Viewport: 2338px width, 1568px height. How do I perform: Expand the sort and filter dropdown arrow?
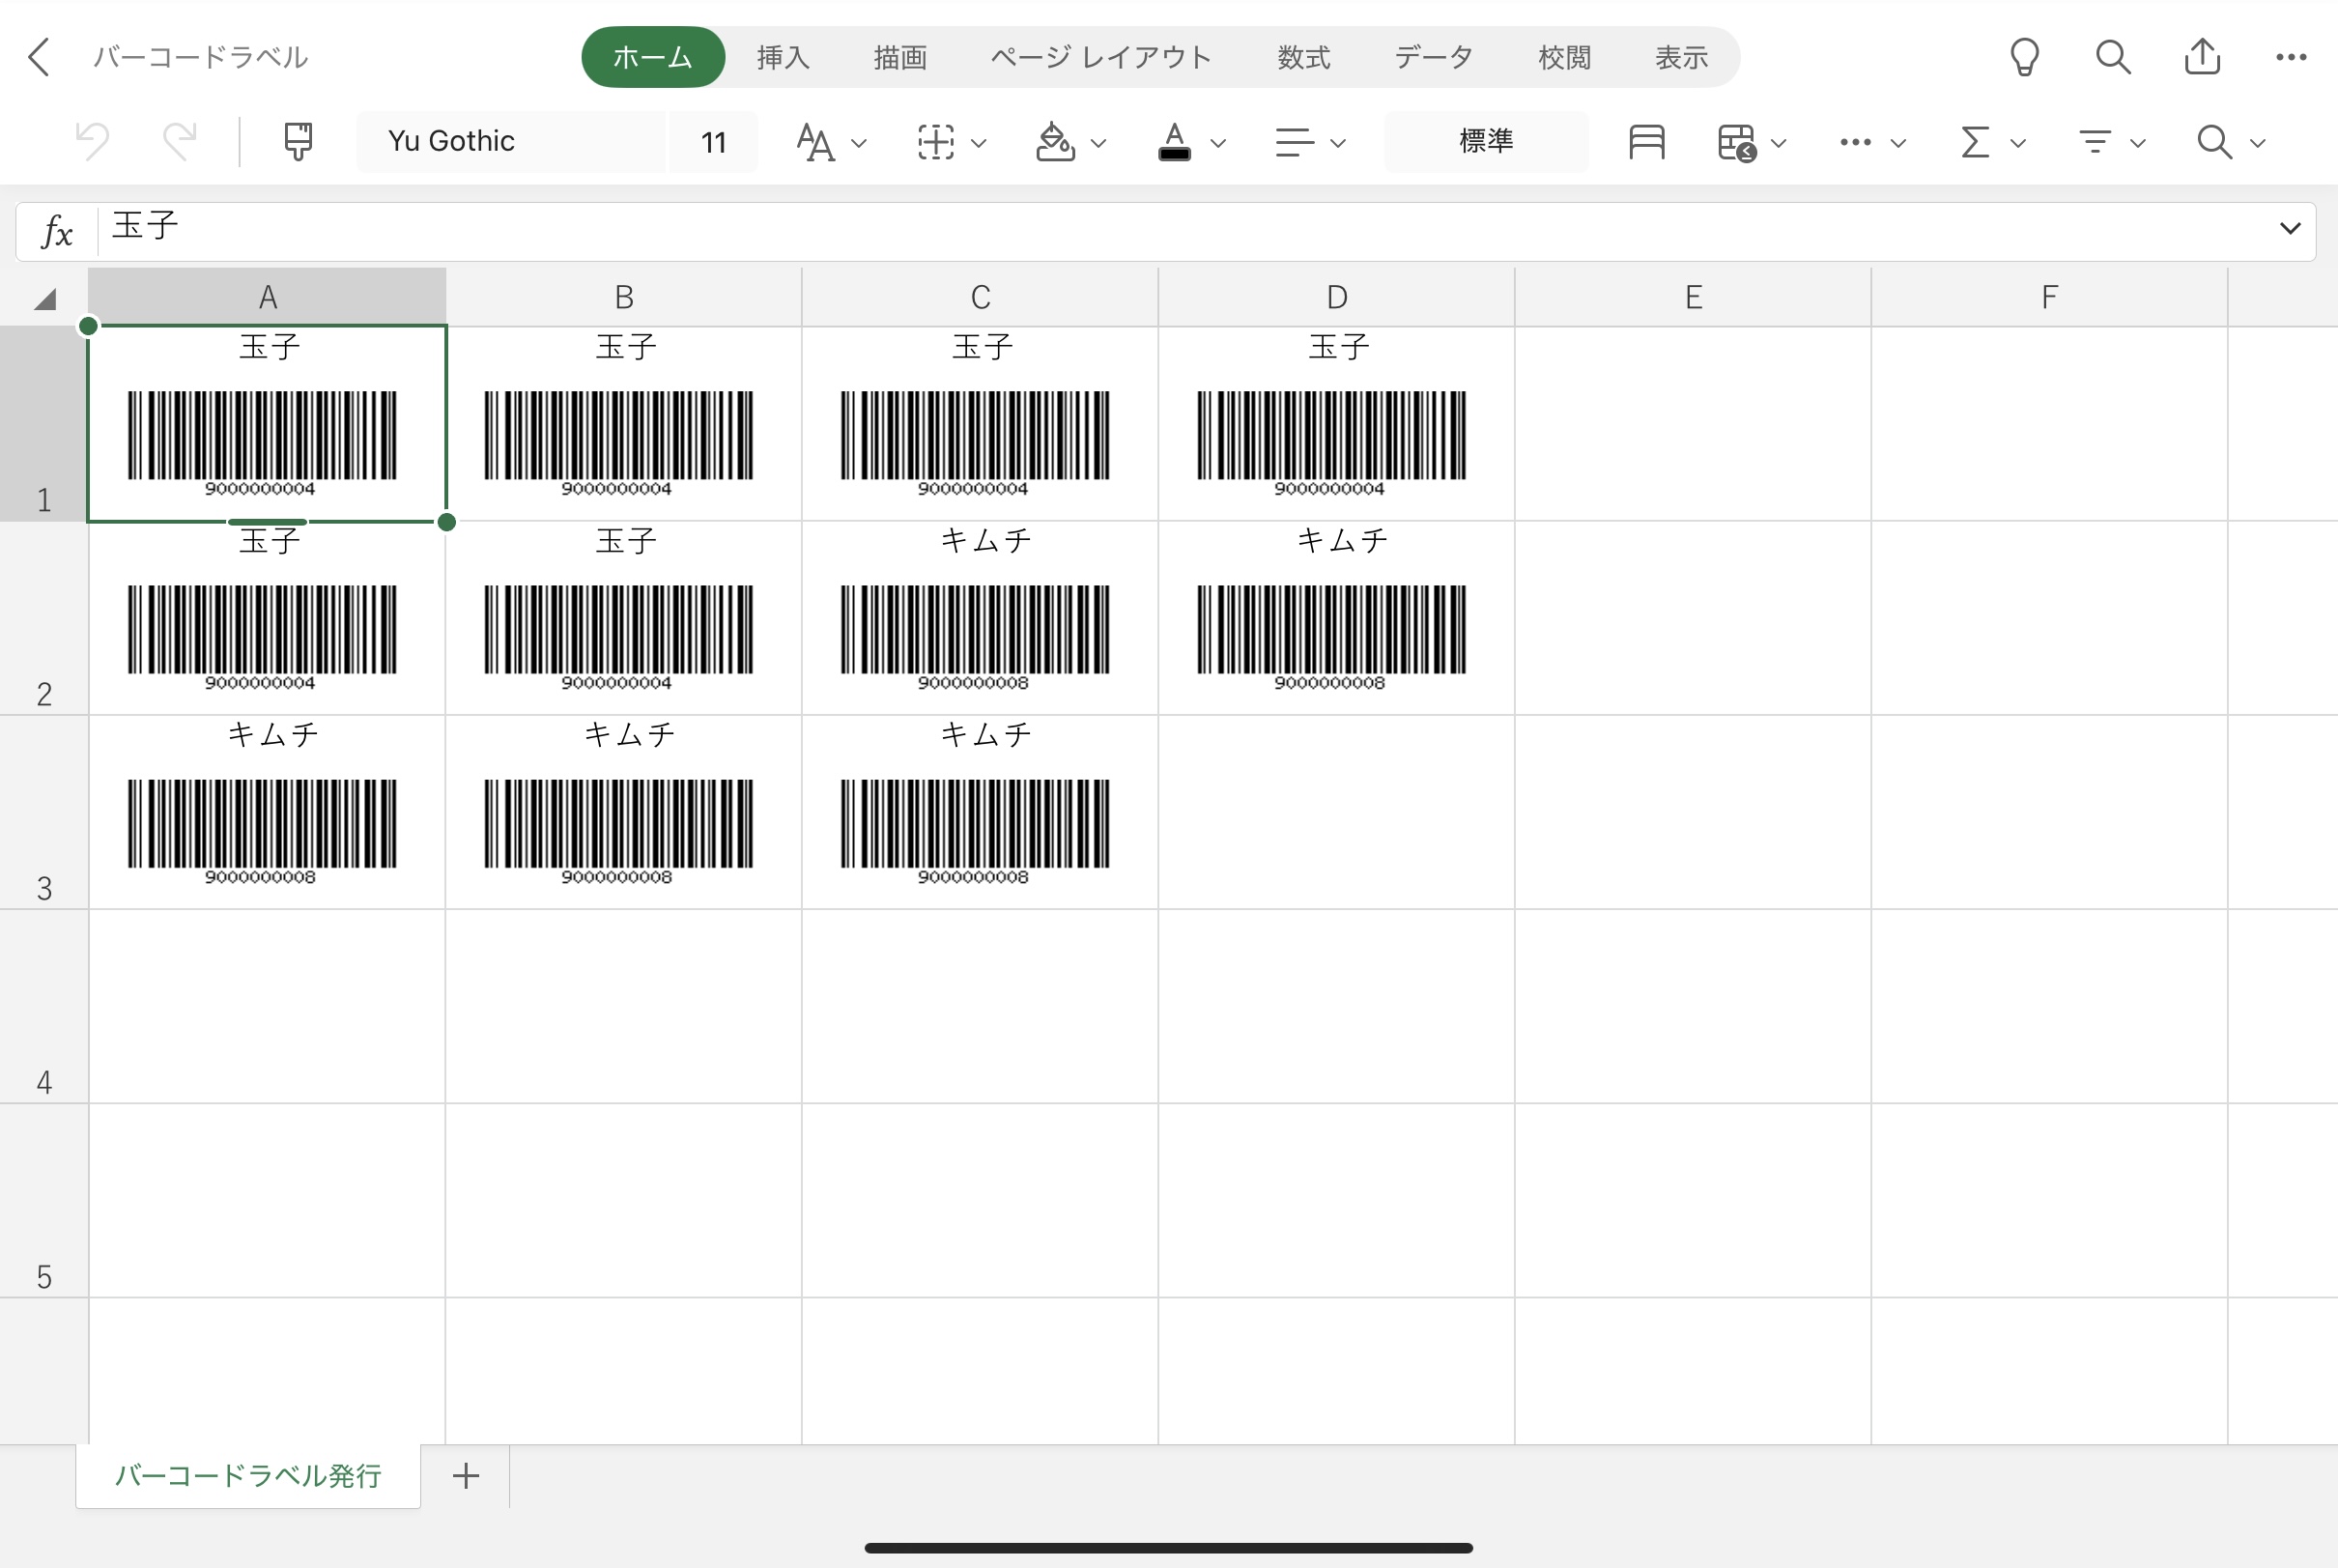coord(2138,143)
